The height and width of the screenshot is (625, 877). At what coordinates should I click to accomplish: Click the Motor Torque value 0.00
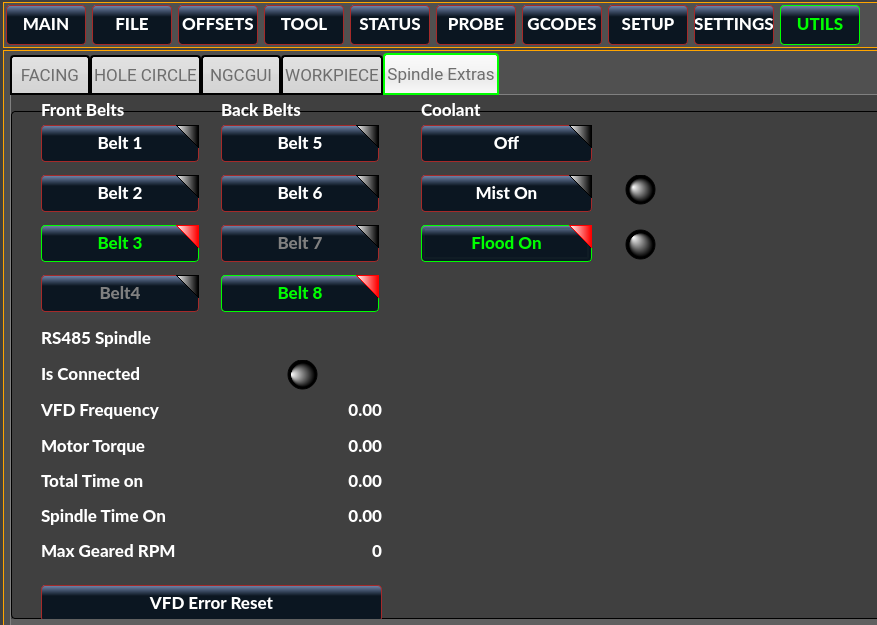(365, 446)
